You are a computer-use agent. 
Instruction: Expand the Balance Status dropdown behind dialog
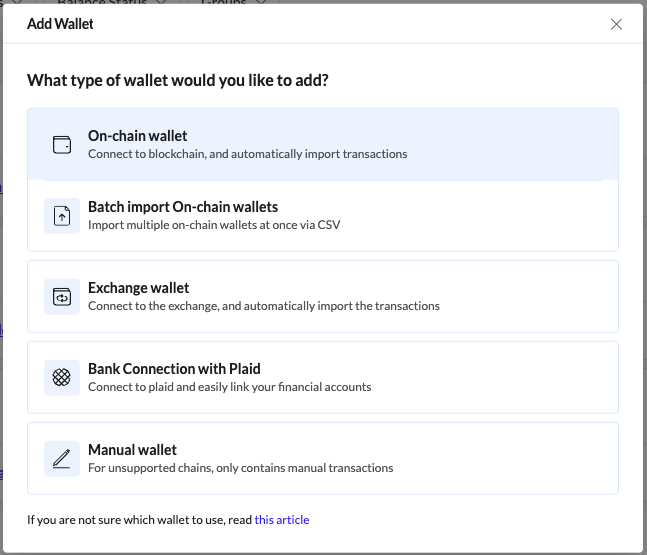tap(111, 2)
